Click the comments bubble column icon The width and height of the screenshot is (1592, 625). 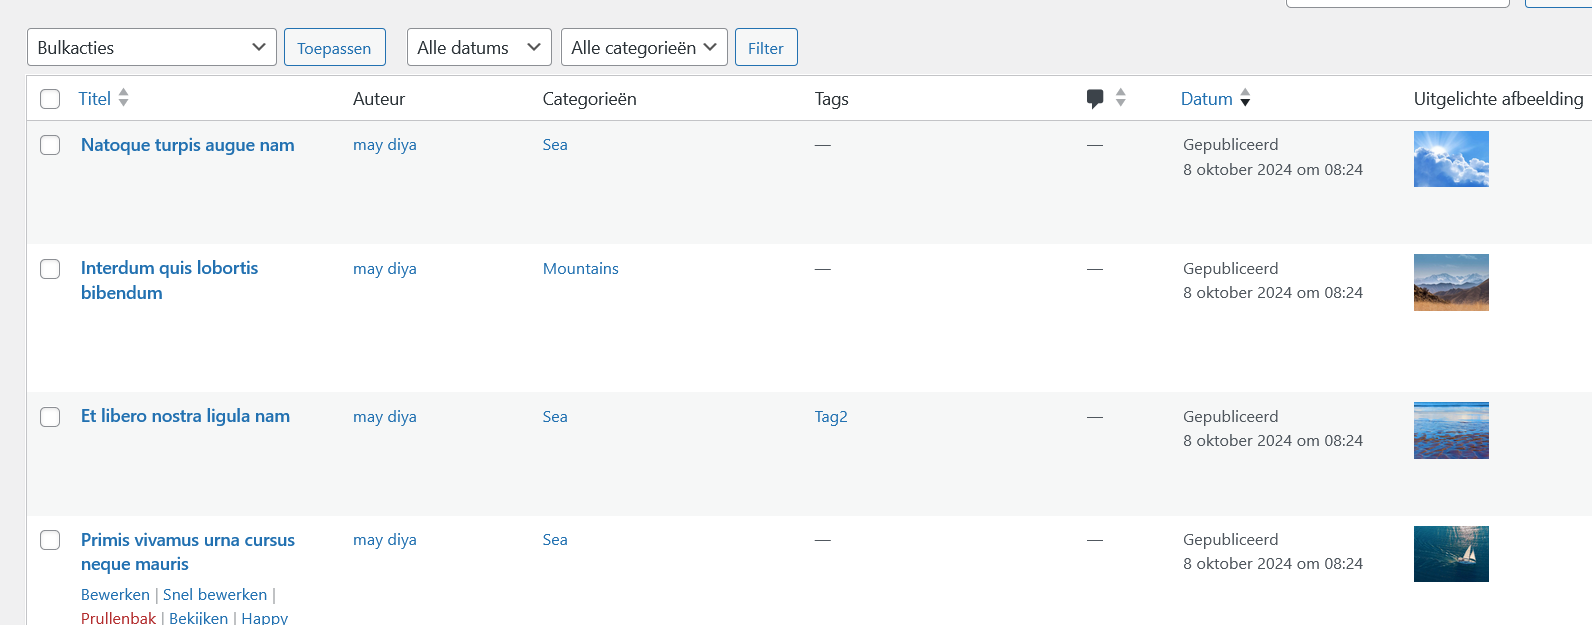point(1095,98)
